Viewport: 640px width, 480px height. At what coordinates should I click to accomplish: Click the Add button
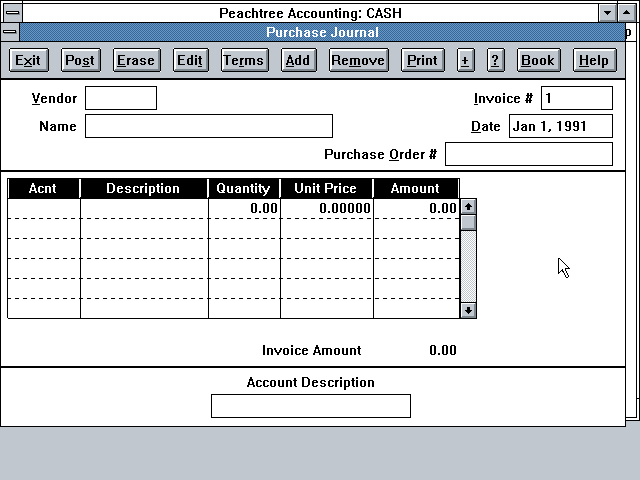tap(298, 60)
